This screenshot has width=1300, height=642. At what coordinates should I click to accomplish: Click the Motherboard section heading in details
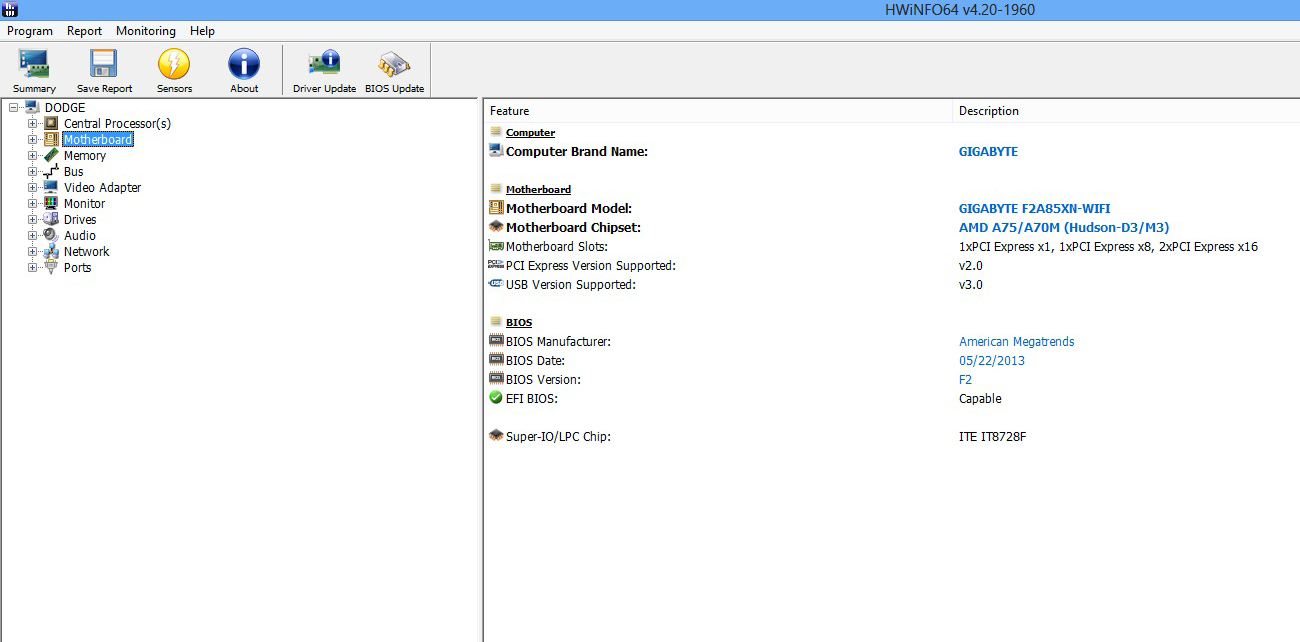coord(539,189)
